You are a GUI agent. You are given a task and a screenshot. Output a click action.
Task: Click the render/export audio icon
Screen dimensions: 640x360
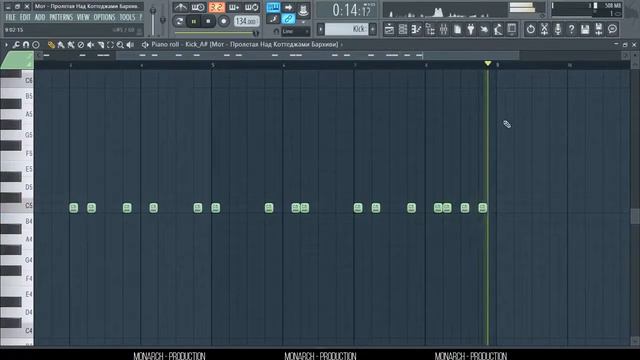598,29
